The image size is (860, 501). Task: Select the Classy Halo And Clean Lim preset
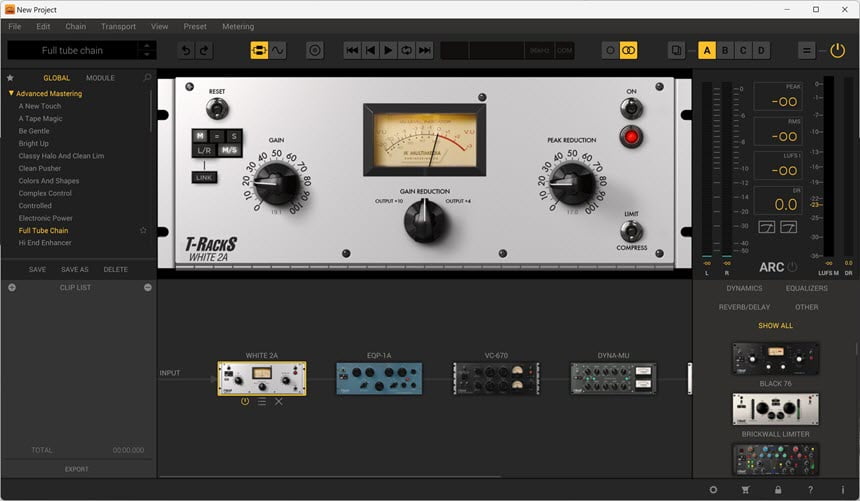[x=61, y=156]
